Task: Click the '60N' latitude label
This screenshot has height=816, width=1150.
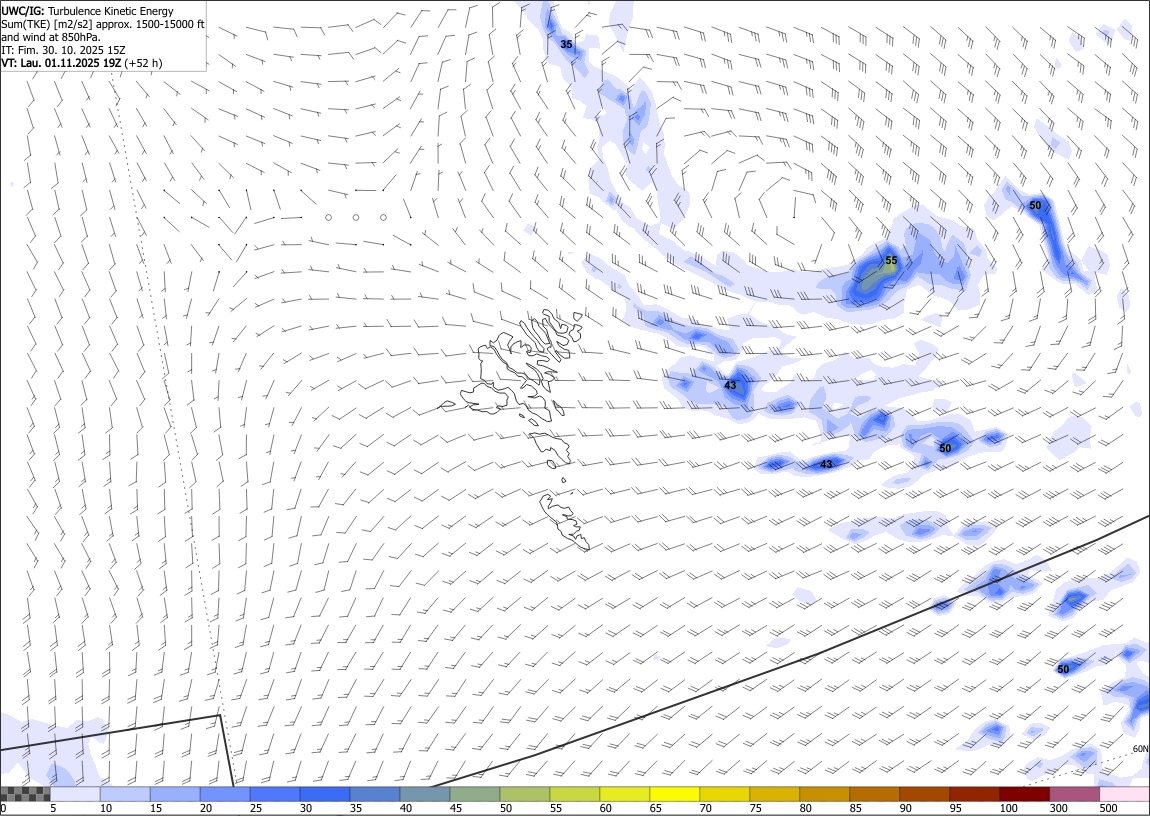Action: coord(1140,749)
